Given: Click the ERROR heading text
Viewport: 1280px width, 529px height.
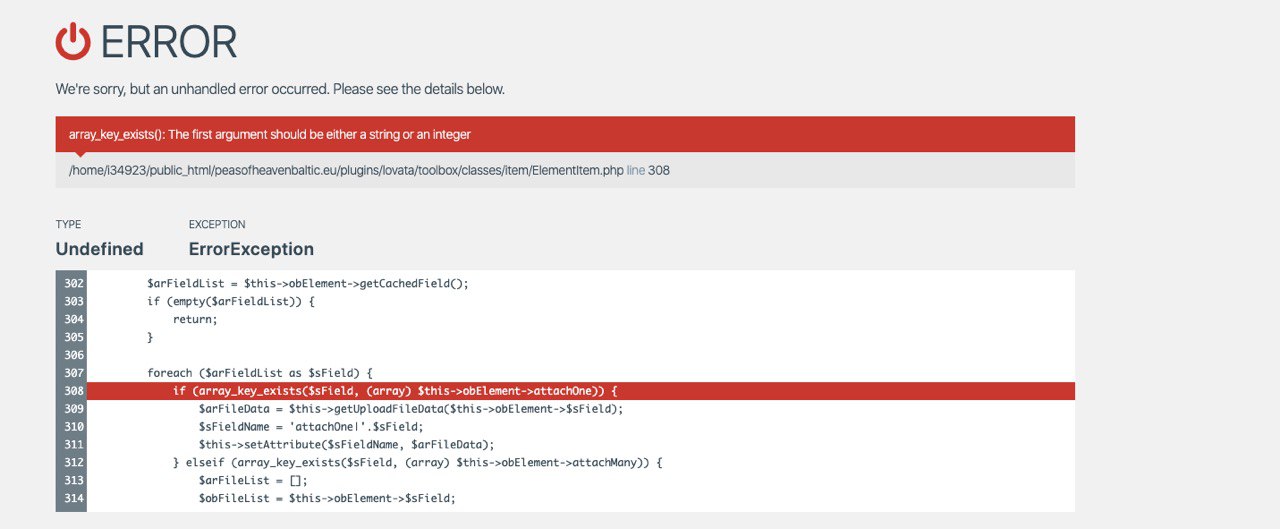Looking at the screenshot, I should [x=169, y=42].
